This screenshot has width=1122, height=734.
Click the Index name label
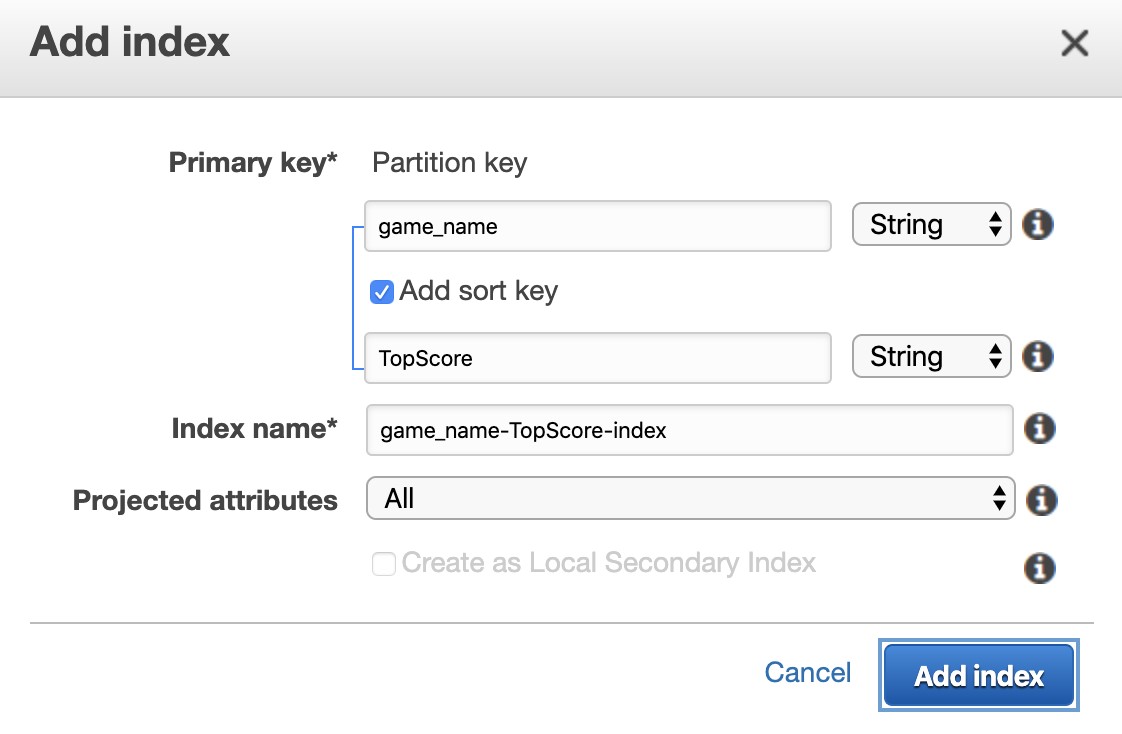click(x=254, y=429)
